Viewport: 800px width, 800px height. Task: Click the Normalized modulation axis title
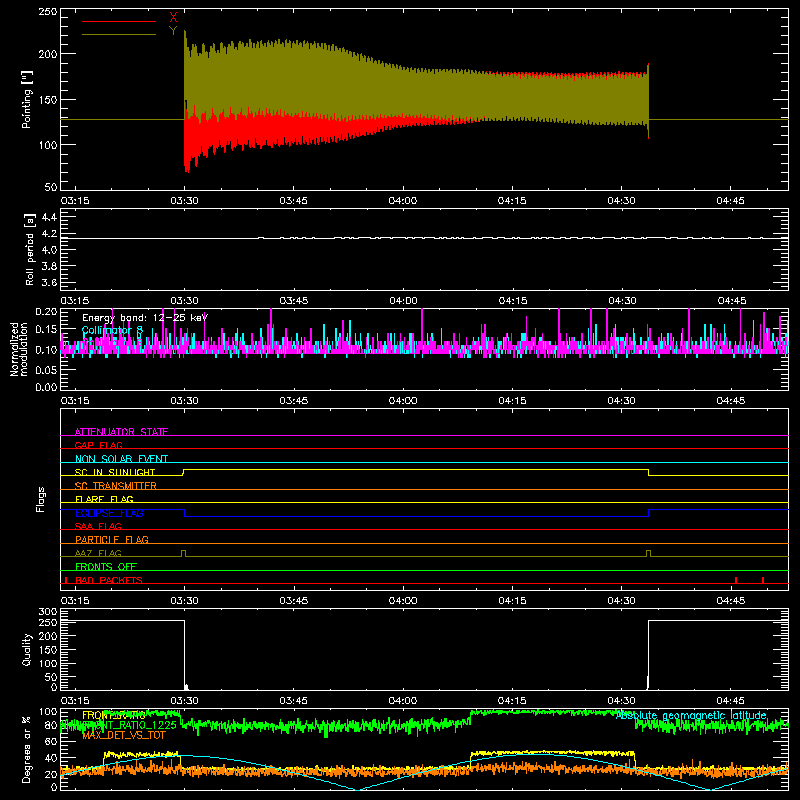pyautogui.click(x=19, y=349)
